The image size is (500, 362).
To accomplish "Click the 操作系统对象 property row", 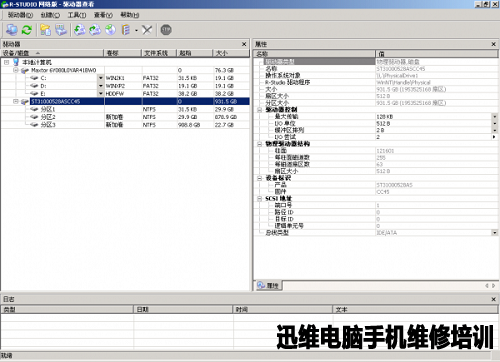I will 376,75.
